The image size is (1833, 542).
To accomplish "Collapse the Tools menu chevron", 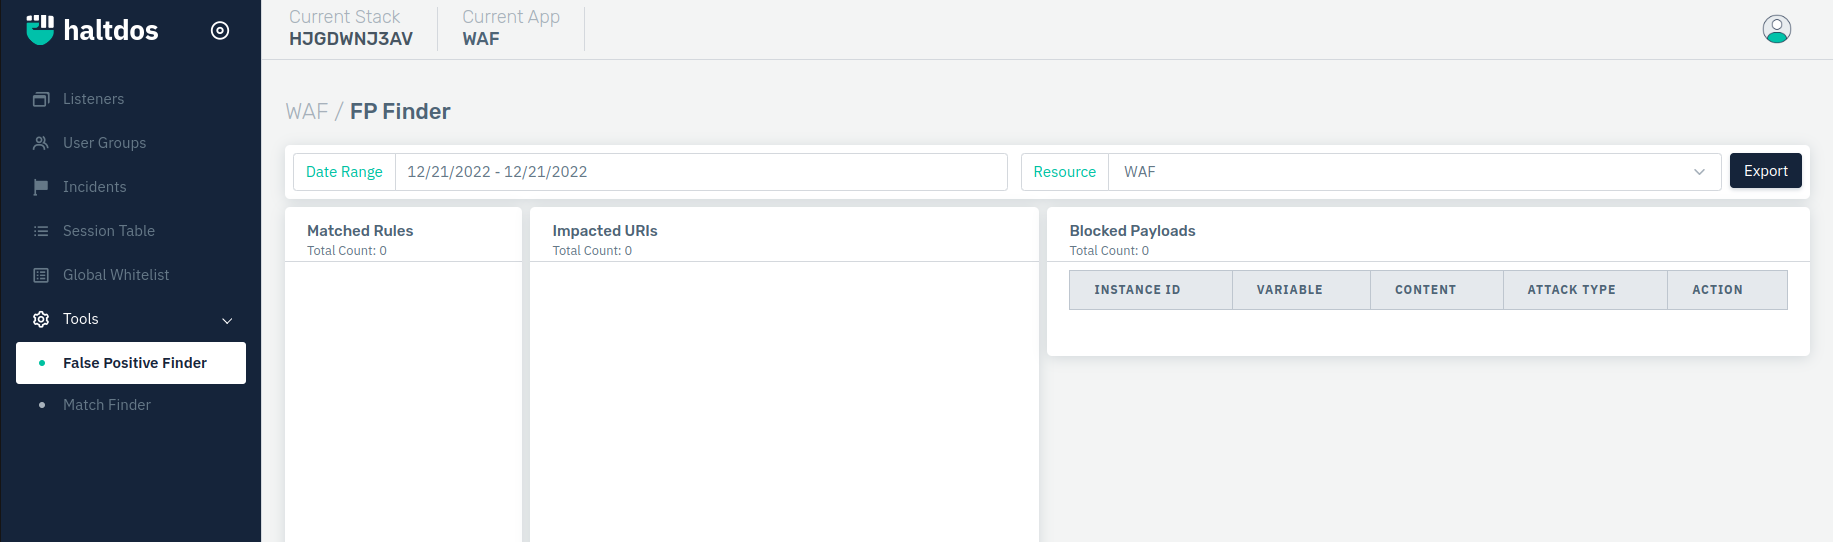I will pos(227,320).
